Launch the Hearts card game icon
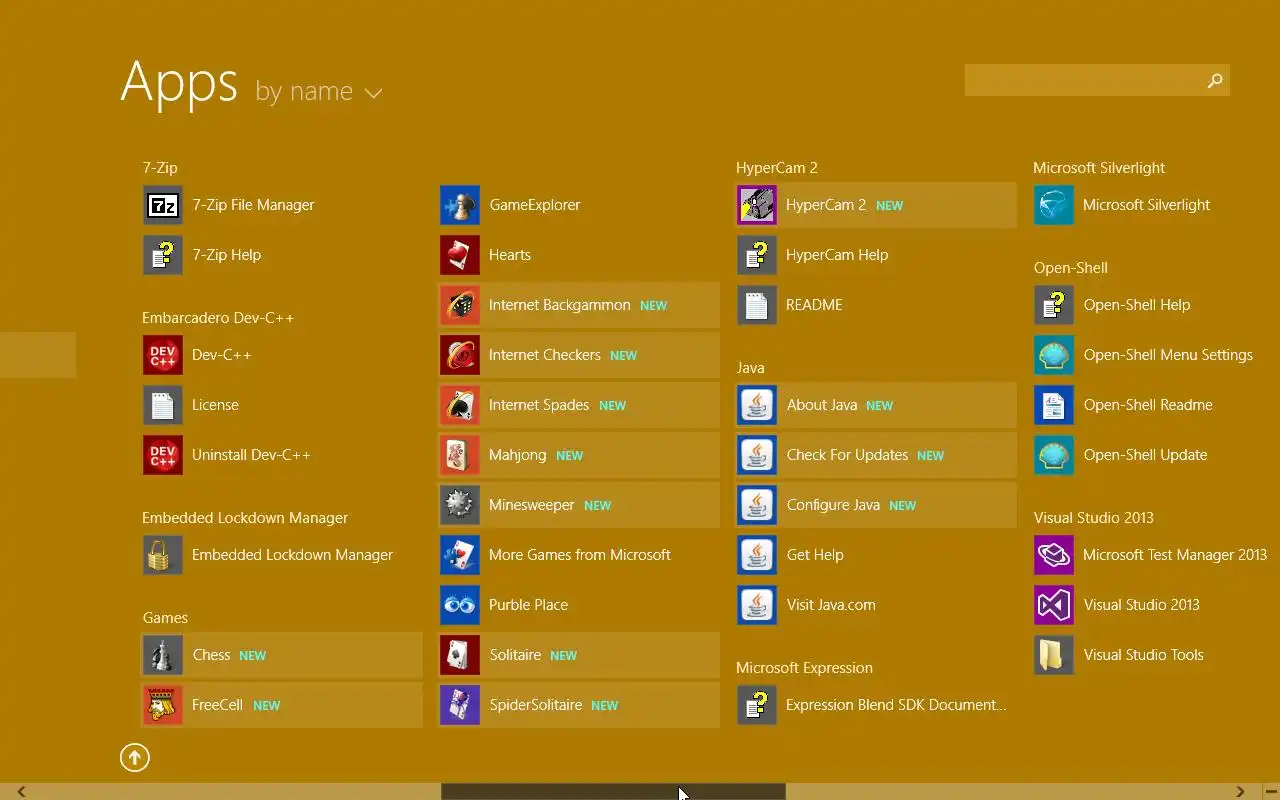The image size is (1280, 800). pos(460,255)
